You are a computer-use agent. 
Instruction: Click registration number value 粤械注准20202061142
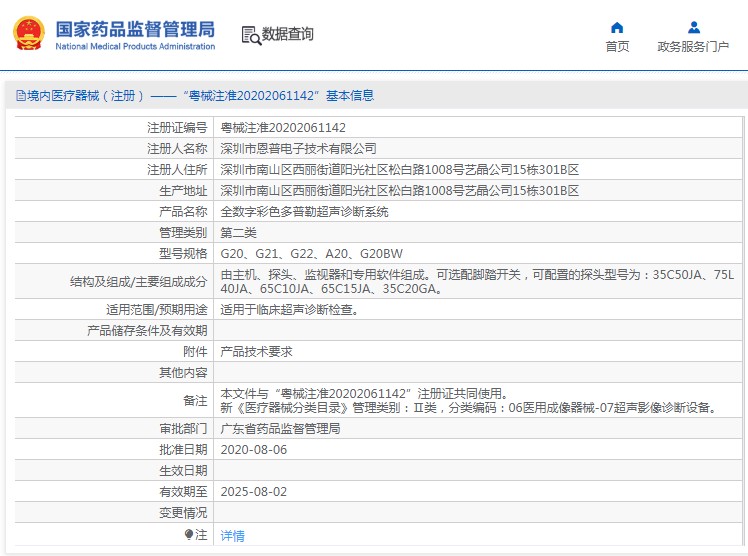(x=283, y=127)
